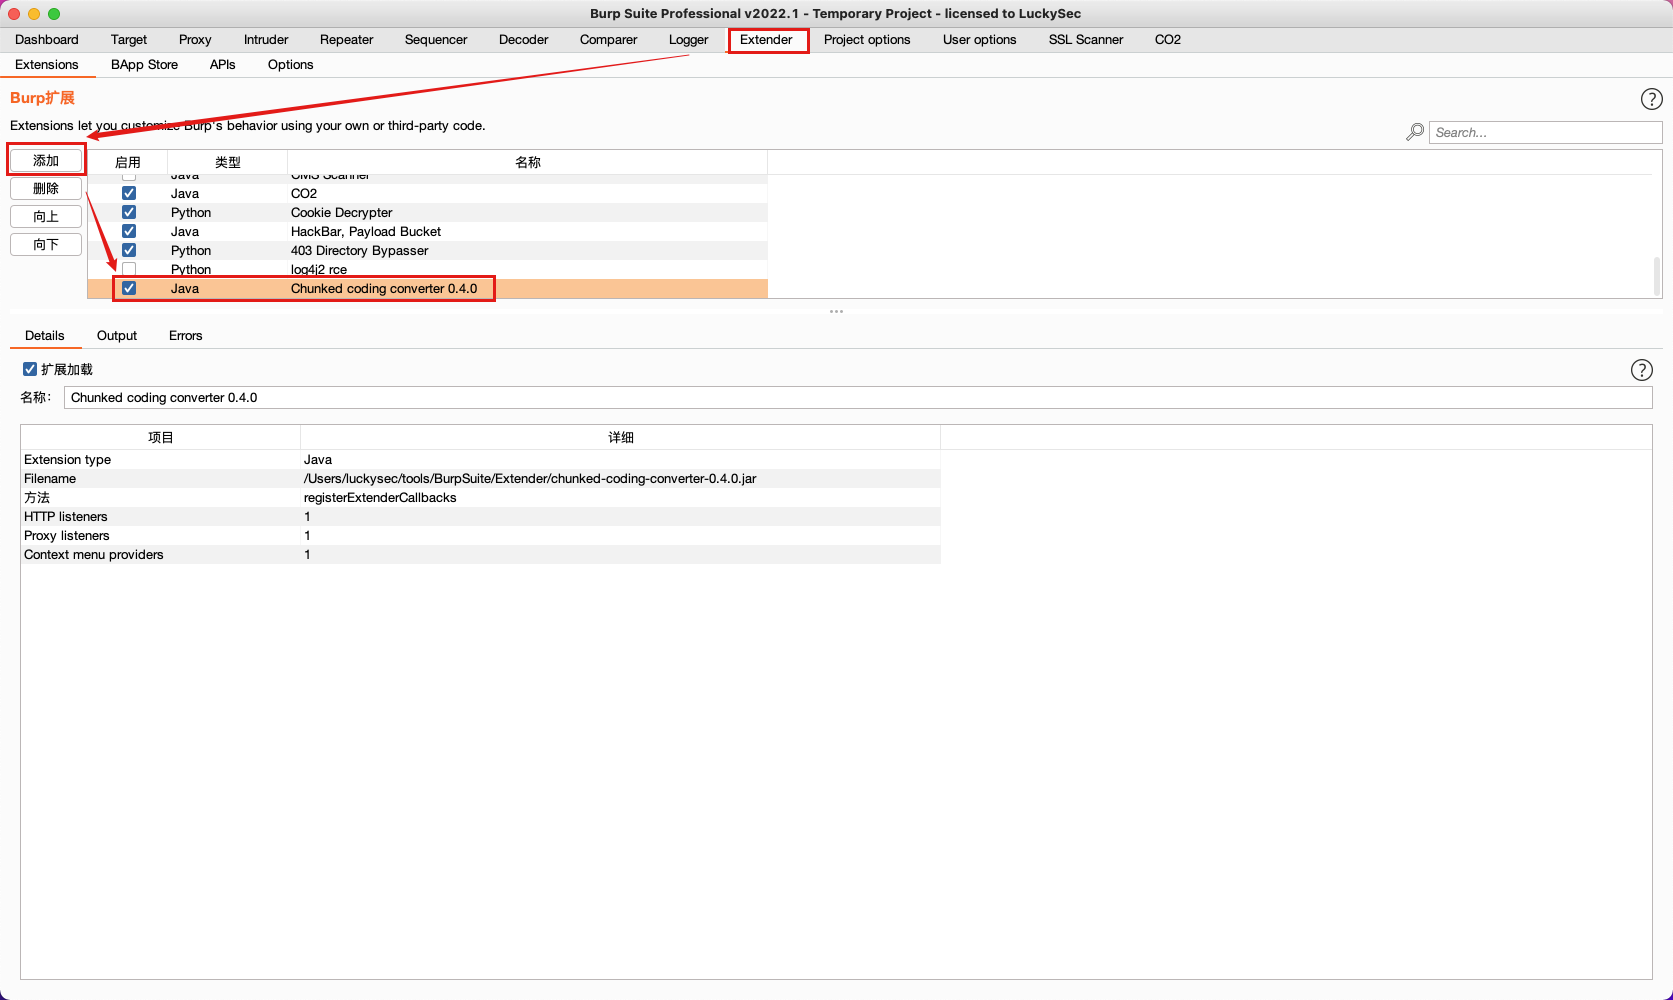This screenshot has height=1000, width=1673.
Task: Click the magnifier icon beside the search box
Action: pyautogui.click(x=1415, y=132)
